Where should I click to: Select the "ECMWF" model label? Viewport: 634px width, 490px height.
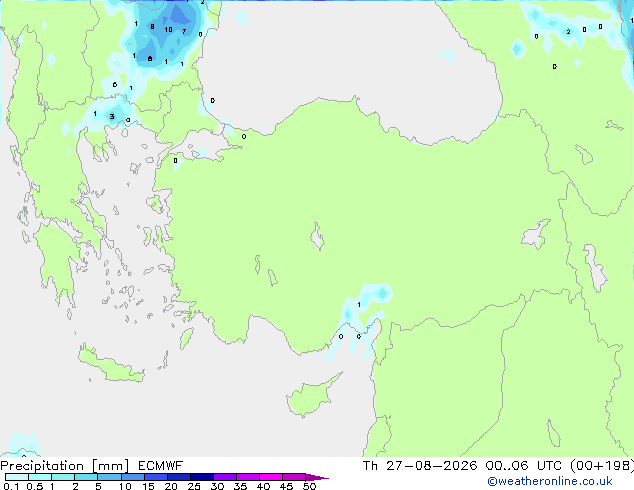click(x=160, y=466)
